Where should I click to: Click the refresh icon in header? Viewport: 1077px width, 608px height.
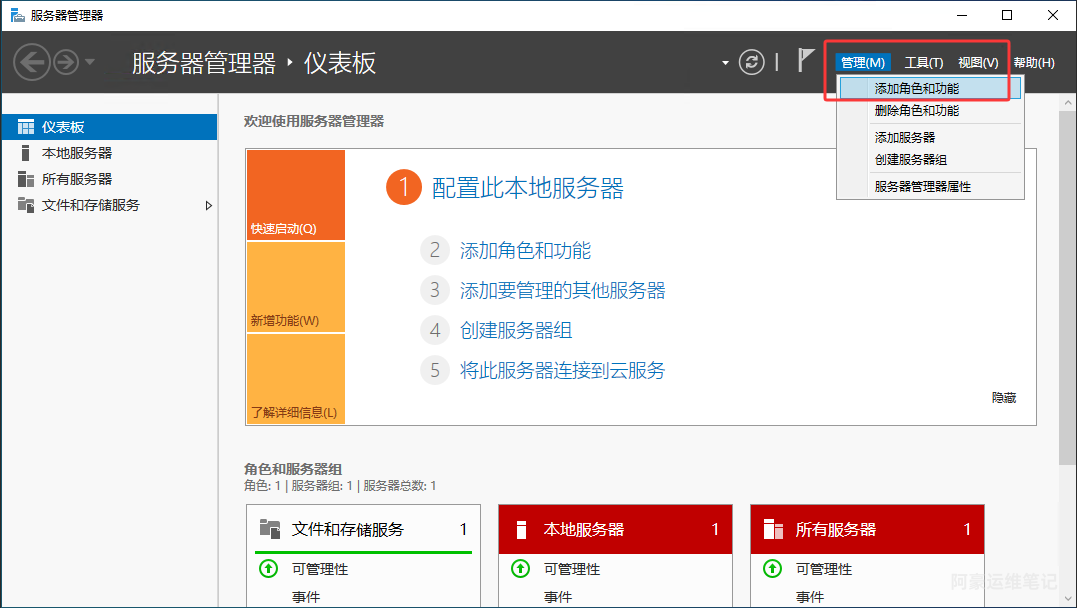pyautogui.click(x=751, y=63)
